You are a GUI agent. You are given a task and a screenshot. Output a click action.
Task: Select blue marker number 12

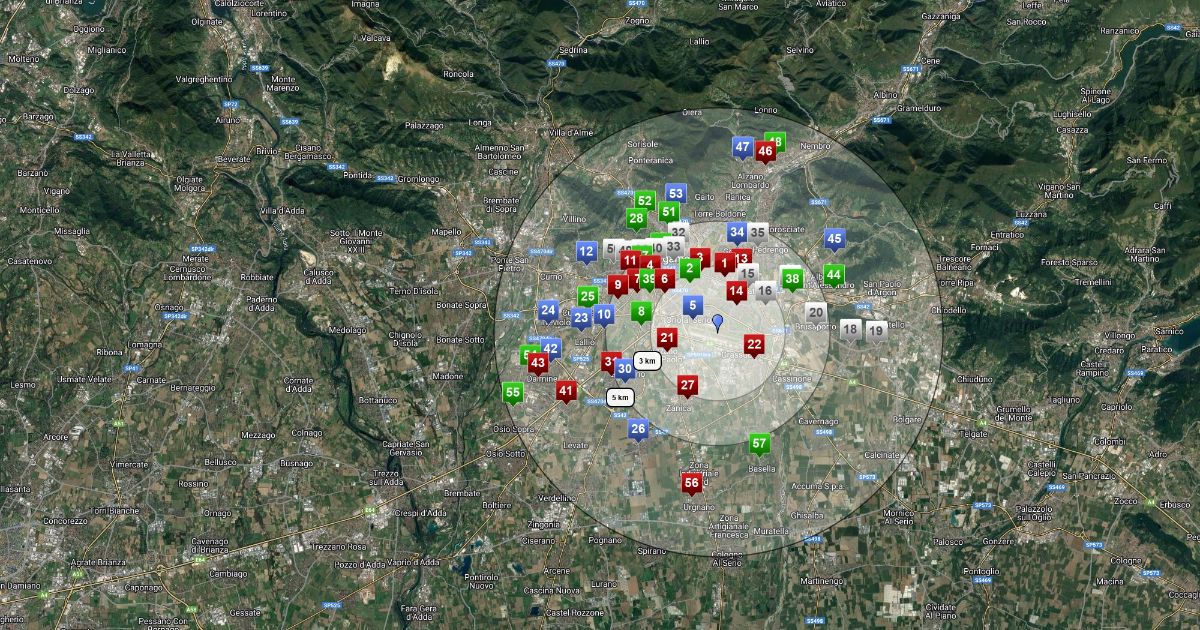(587, 251)
